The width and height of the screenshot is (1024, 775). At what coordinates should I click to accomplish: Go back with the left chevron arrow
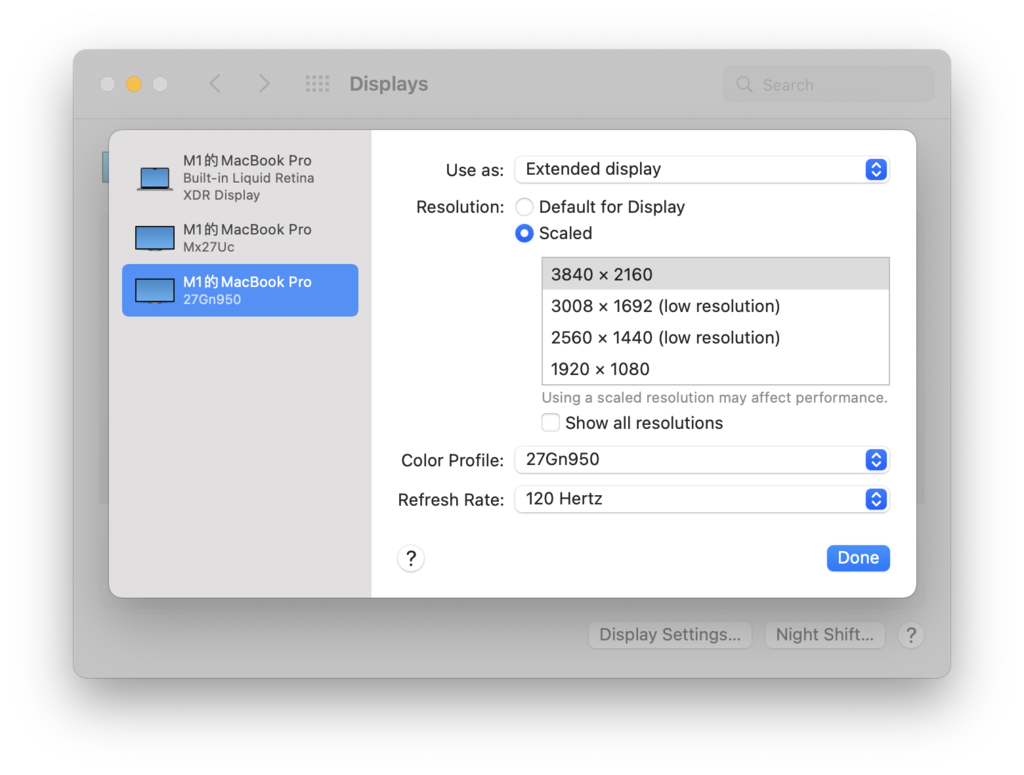pyautogui.click(x=215, y=84)
